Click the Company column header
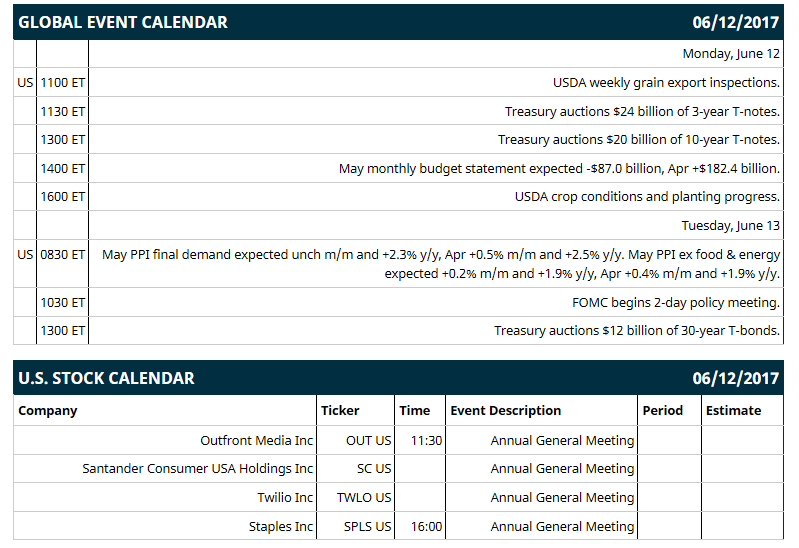The width and height of the screenshot is (799, 548). click(x=47, y=411)
